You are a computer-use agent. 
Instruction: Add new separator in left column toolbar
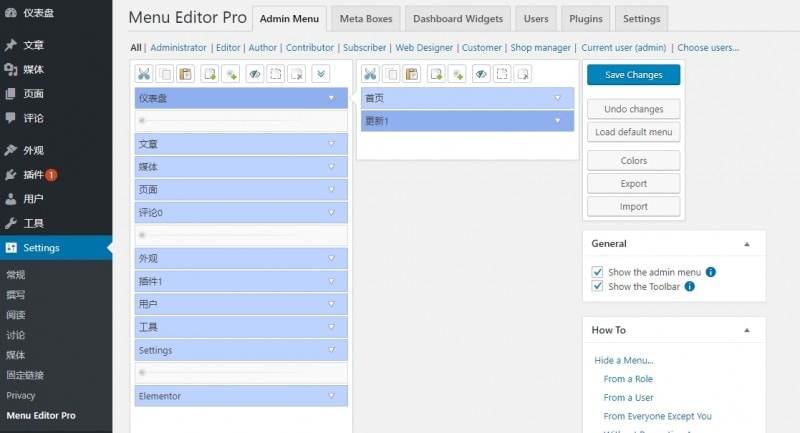231,74
